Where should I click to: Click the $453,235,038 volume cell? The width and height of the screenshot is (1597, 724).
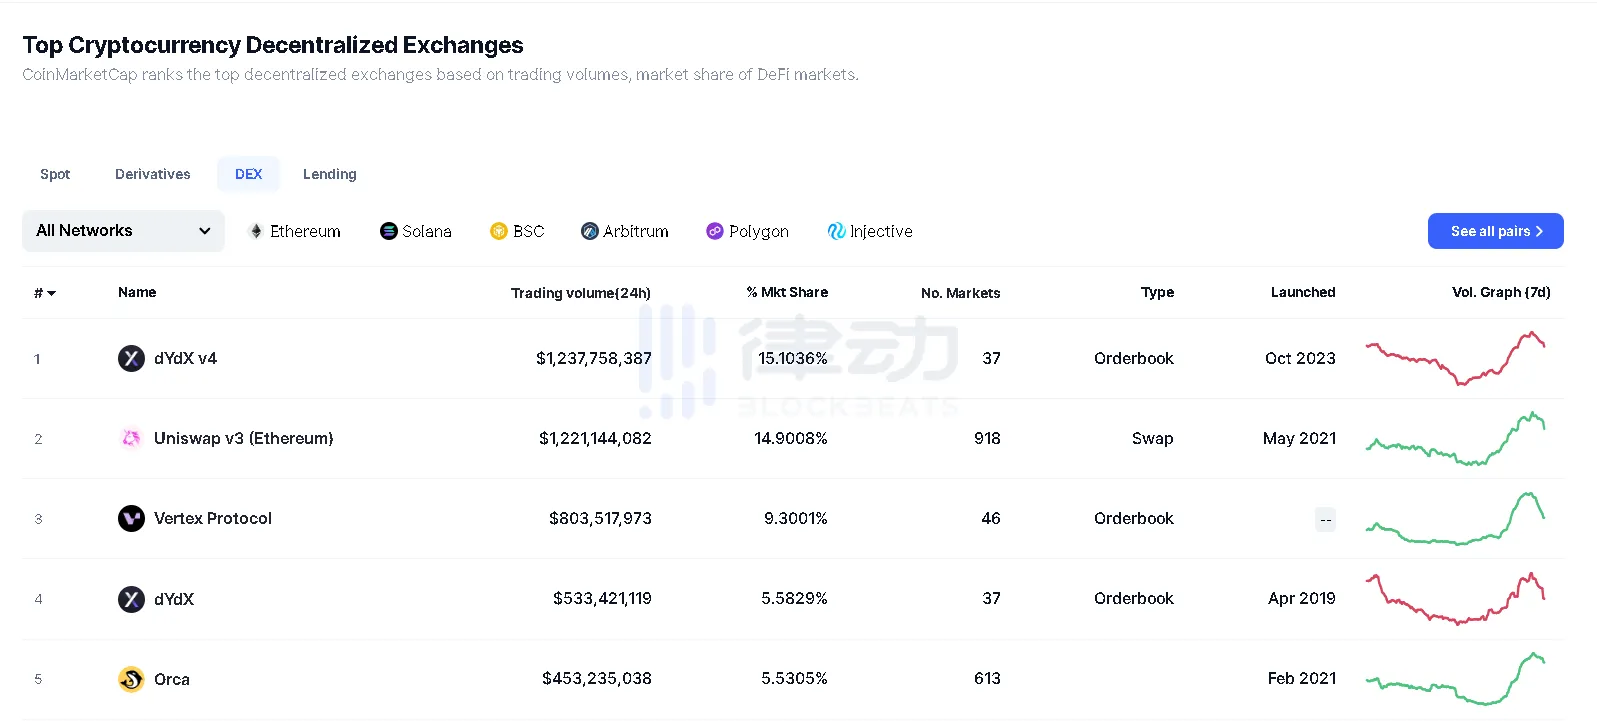(x=597, y=678)
